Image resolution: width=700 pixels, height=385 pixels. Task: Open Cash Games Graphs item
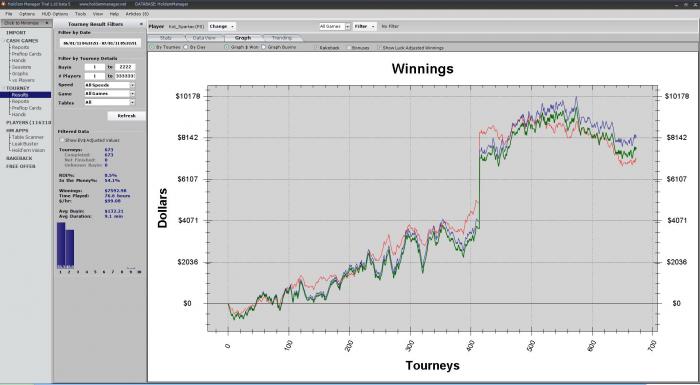(20, 74)
